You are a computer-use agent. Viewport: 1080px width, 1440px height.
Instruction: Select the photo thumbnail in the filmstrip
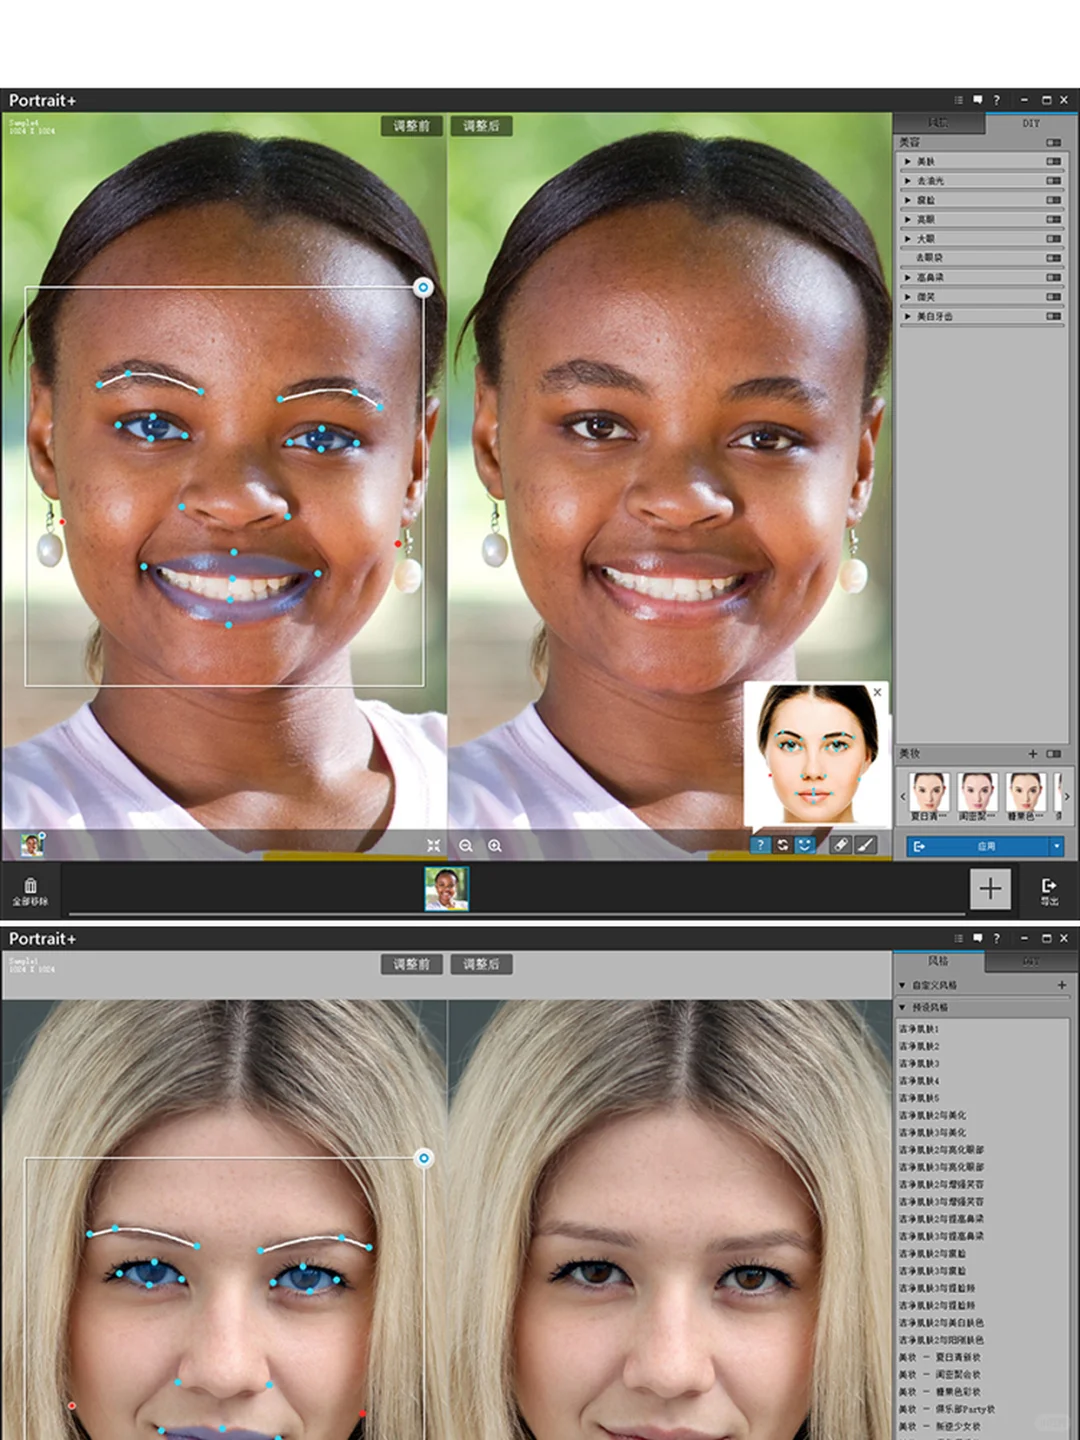pos(446,888)
